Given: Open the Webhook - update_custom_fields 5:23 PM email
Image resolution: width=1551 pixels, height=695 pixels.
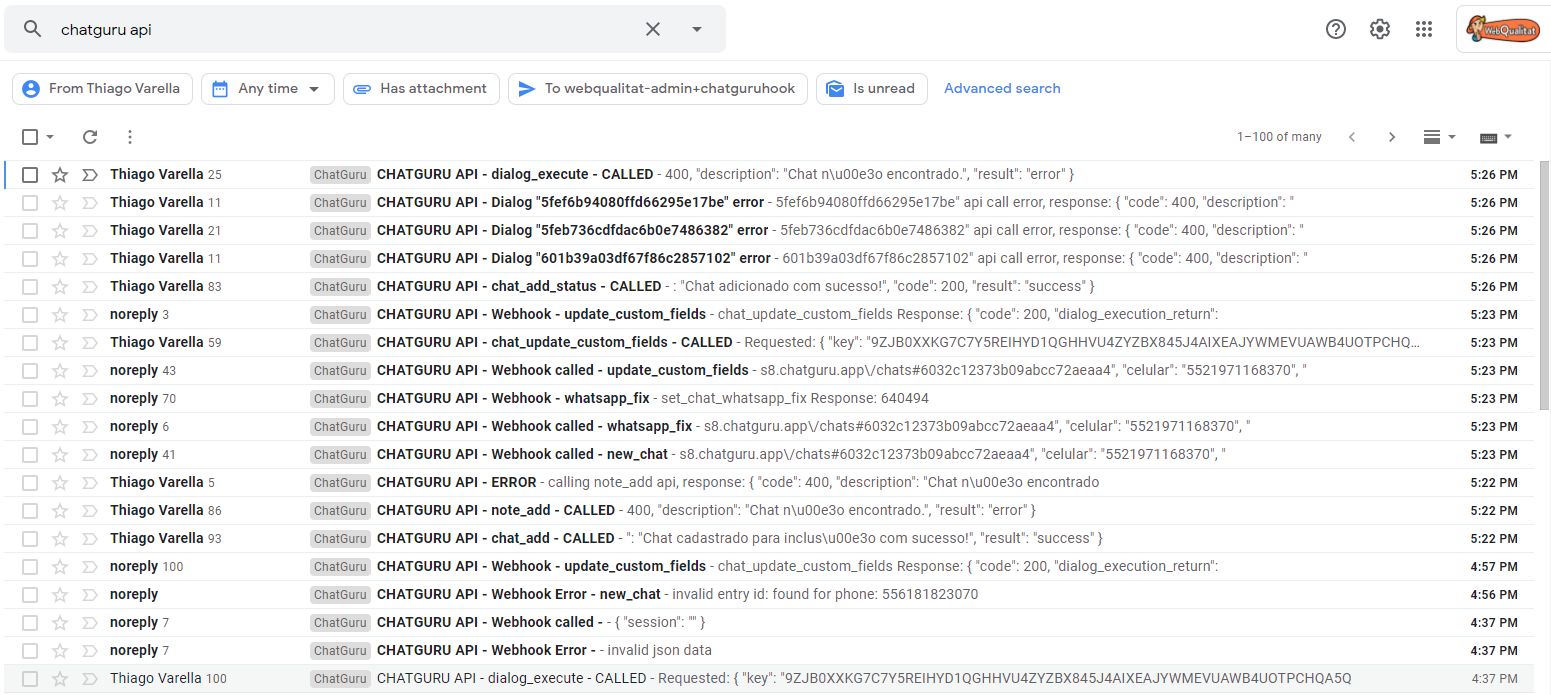Looking at the screenshot, I should pos(768,315).
